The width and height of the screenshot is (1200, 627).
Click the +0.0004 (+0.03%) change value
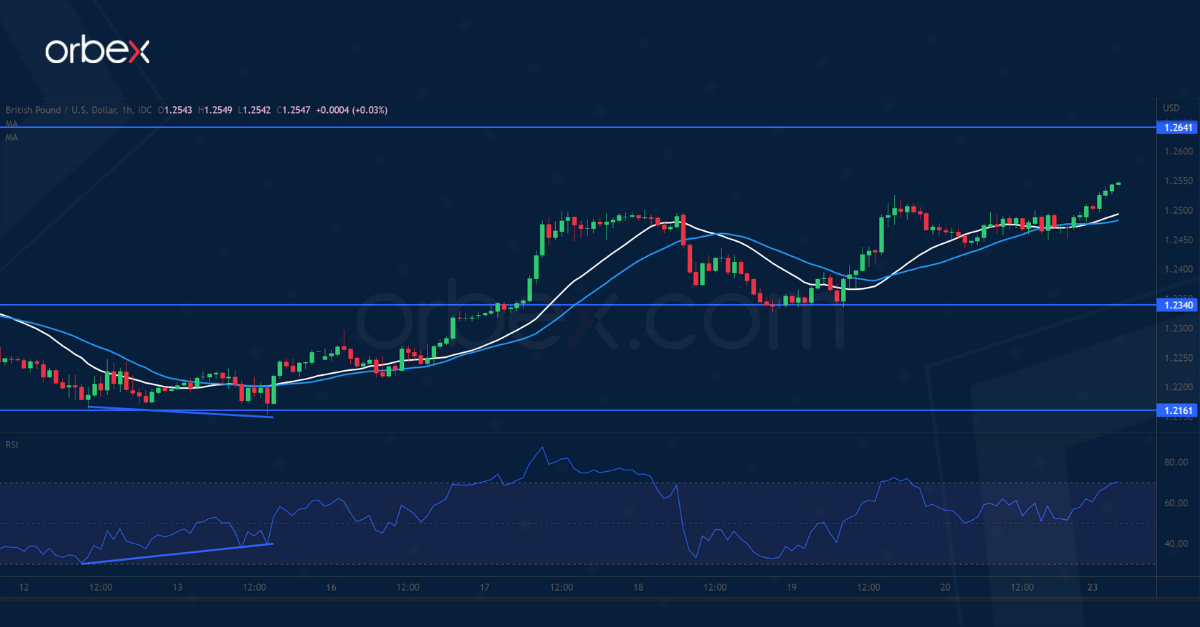click(x=351, y=110)
